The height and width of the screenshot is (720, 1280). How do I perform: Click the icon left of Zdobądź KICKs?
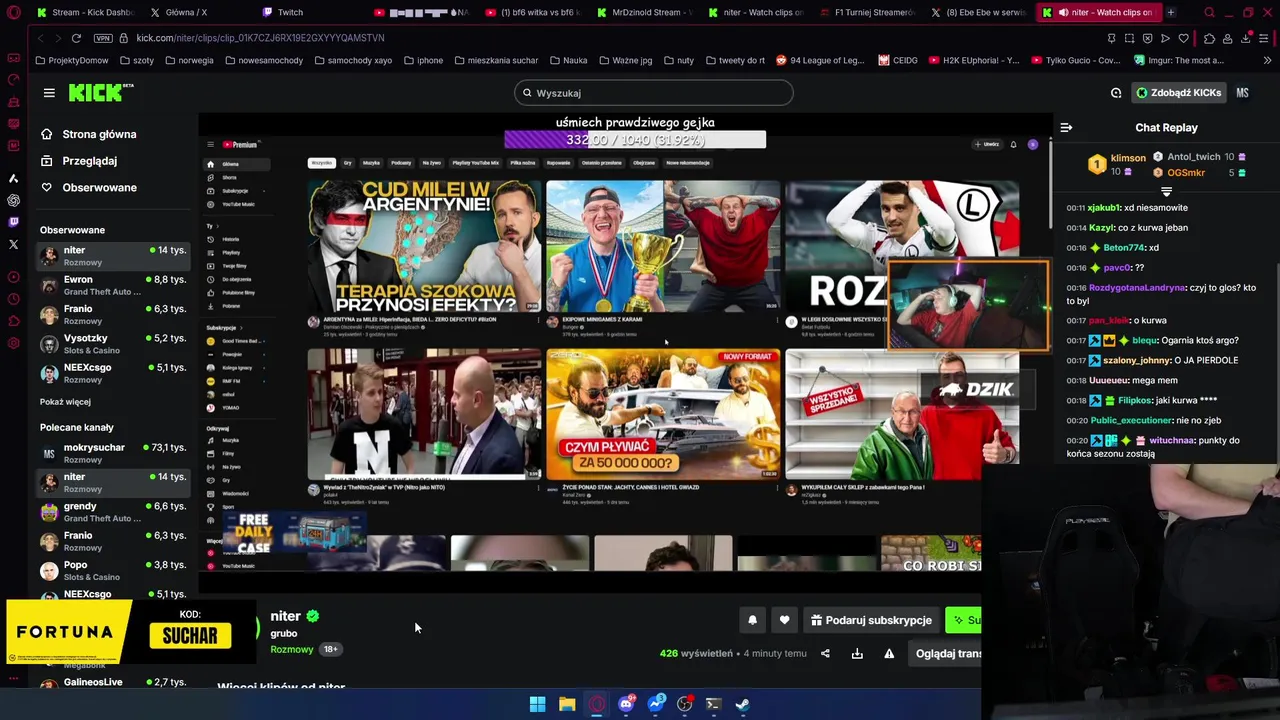[1116, 93]
